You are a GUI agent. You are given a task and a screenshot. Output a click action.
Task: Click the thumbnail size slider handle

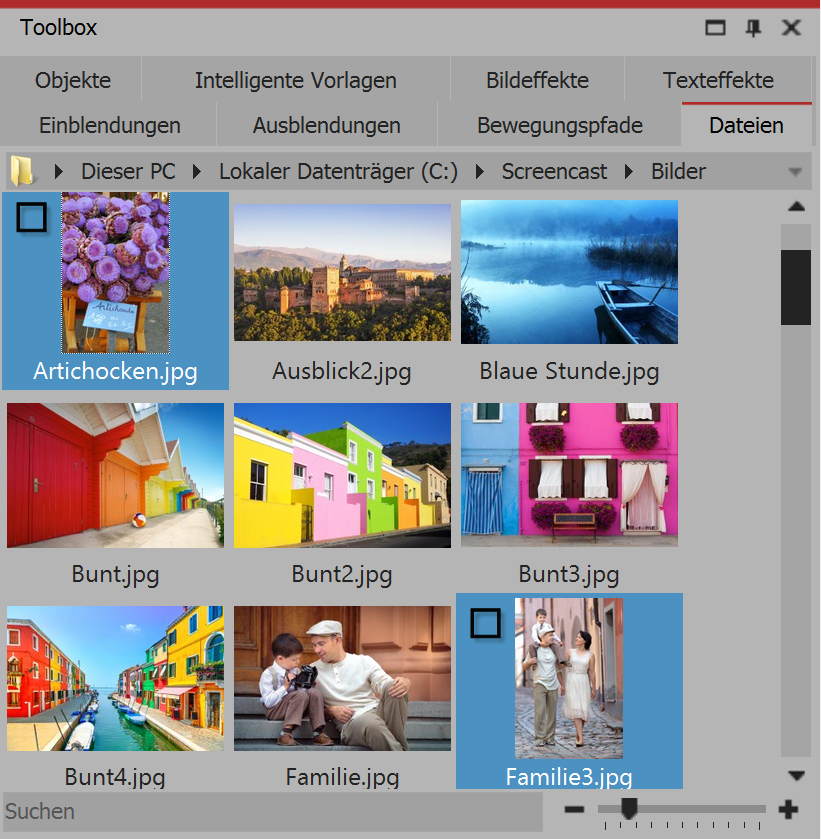(629, 807)
